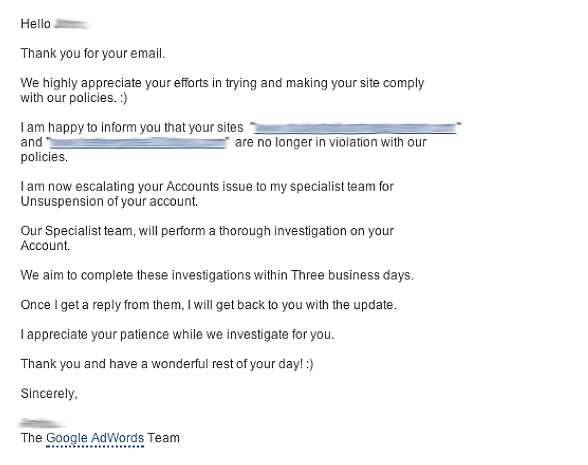Click the blurred recipient name after Hello
This screenshot has height=465, width=588.
71,24
